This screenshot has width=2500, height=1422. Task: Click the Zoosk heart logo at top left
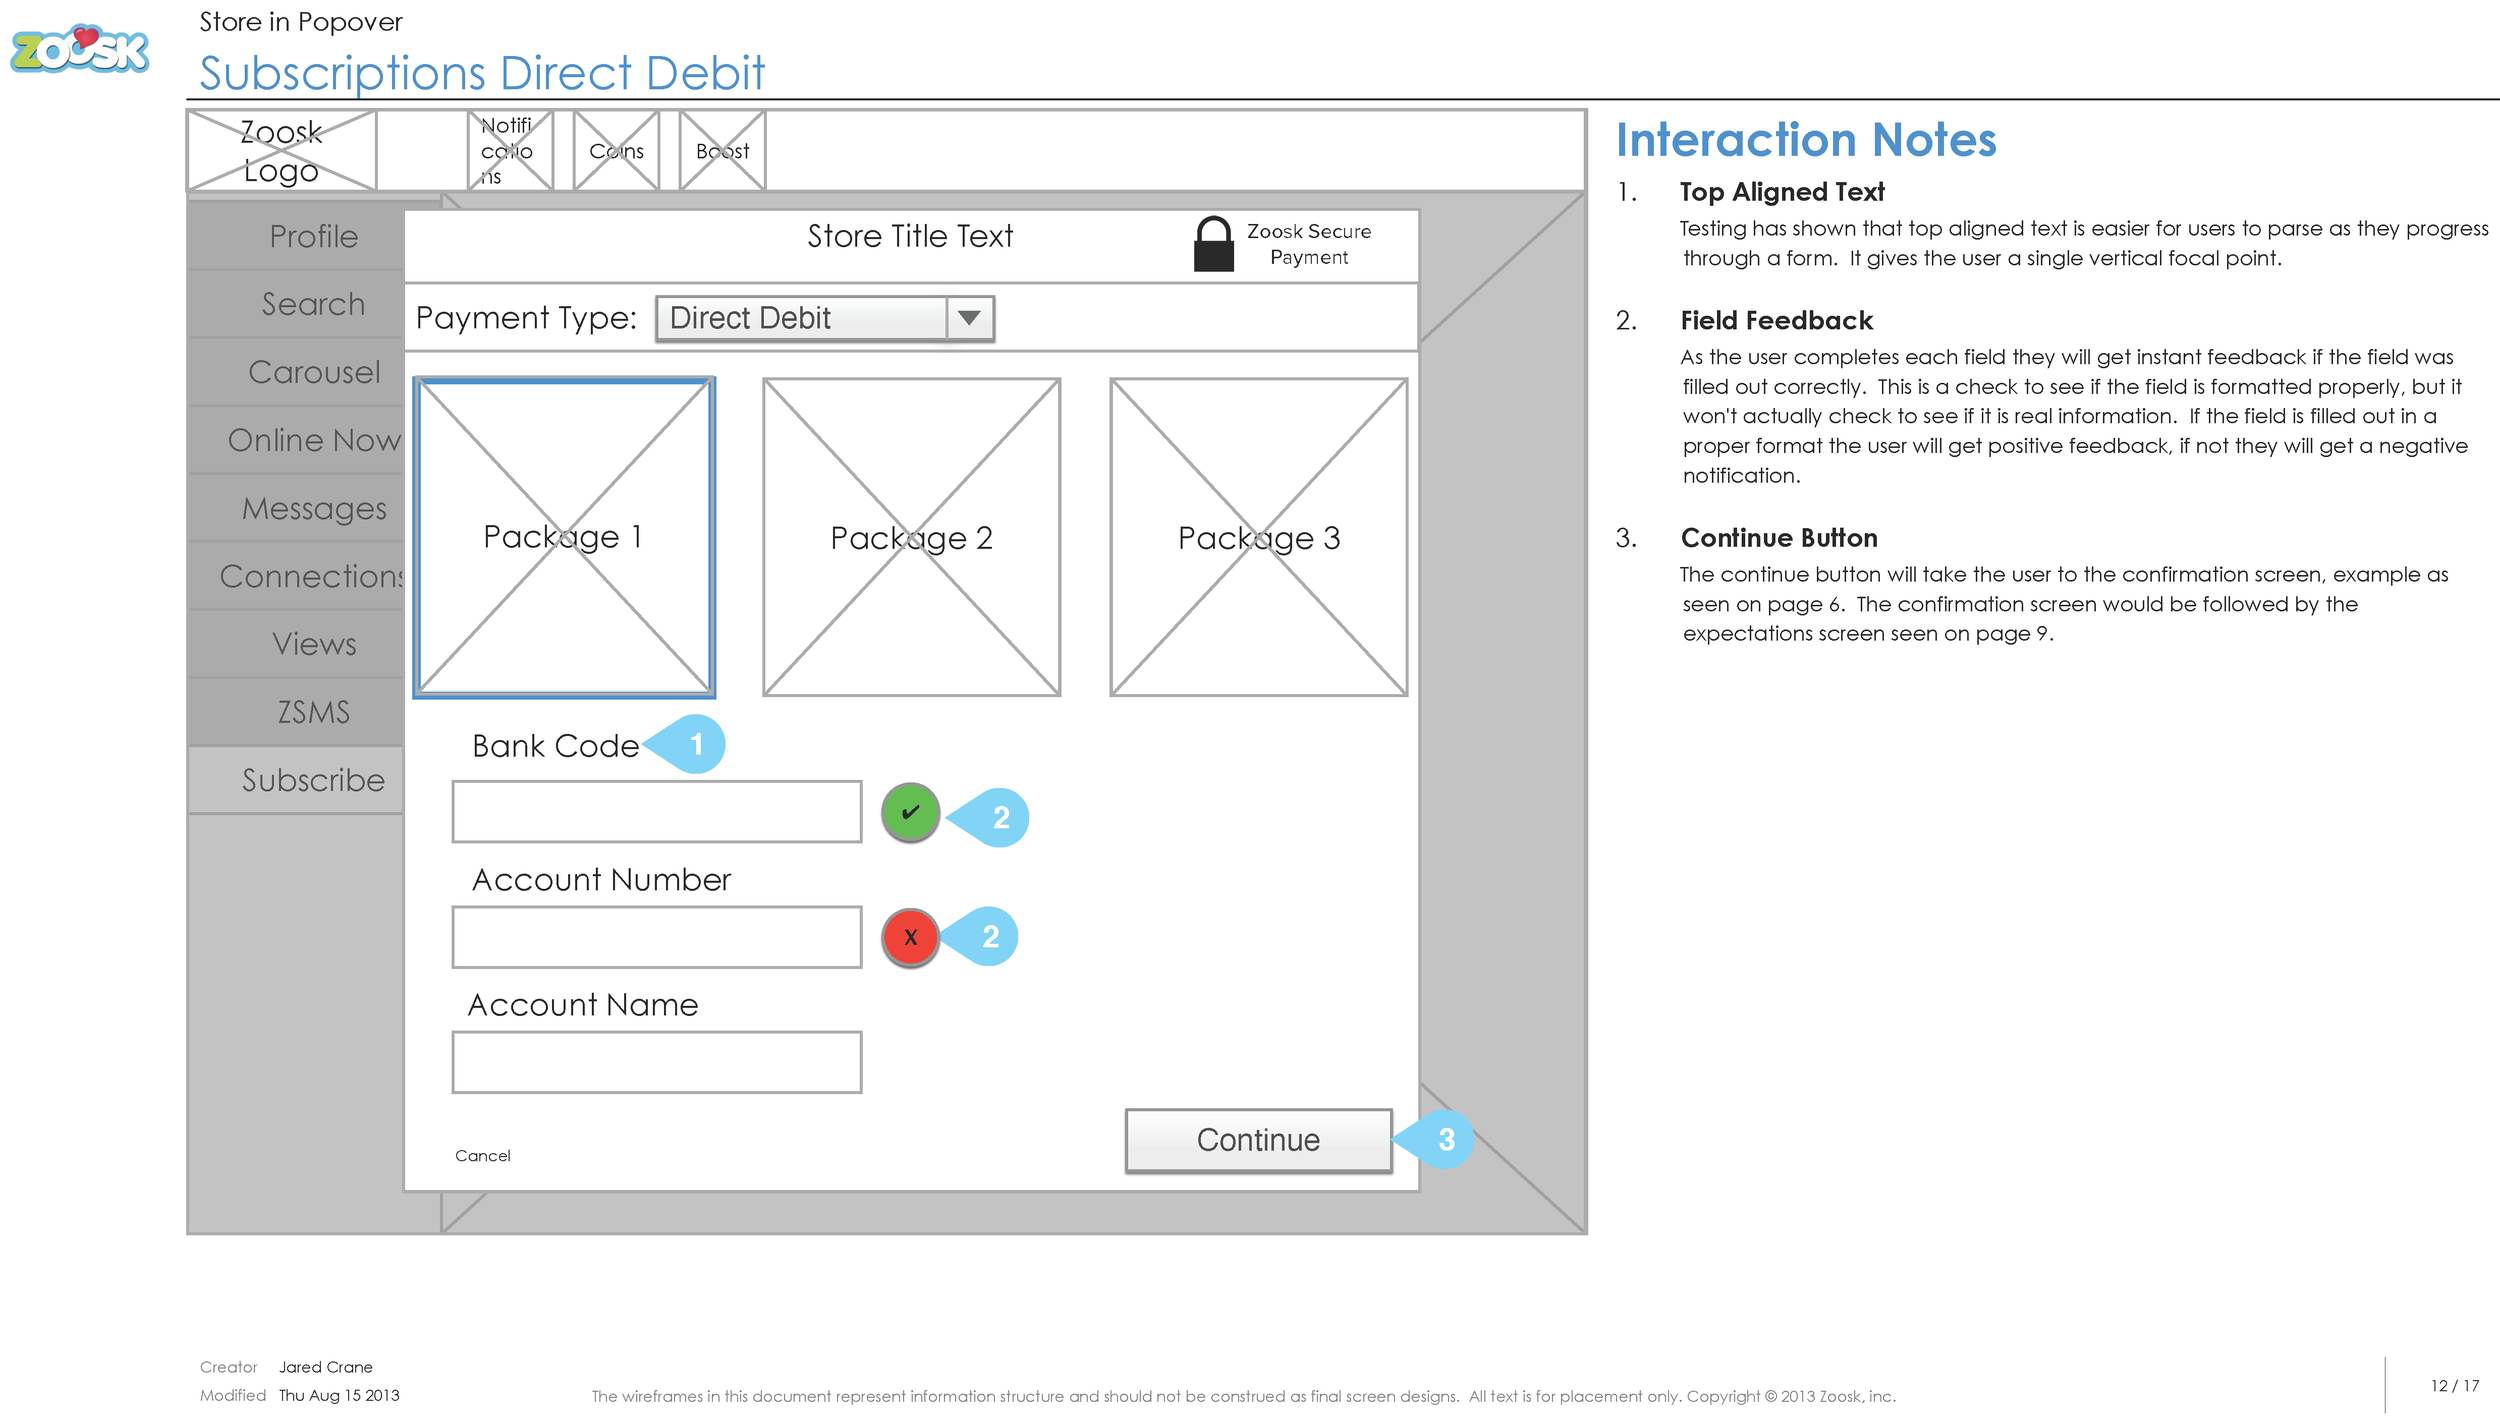click(80, 50)
